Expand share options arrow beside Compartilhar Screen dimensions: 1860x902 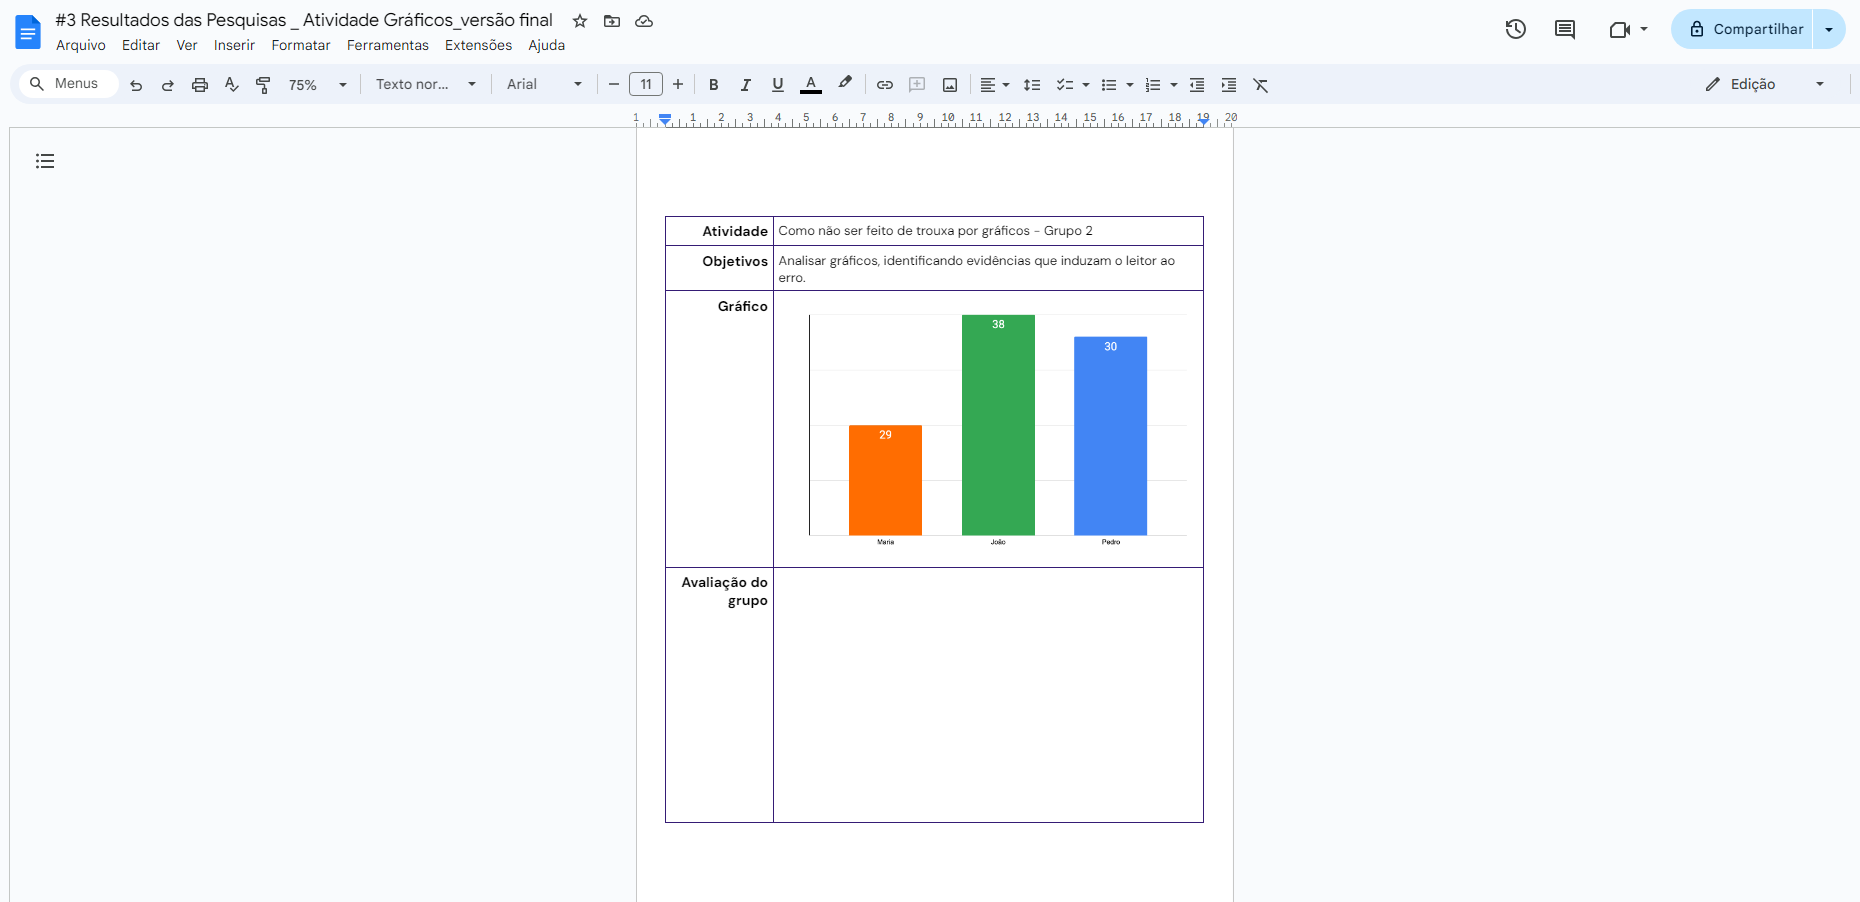tap(1829, 29)
